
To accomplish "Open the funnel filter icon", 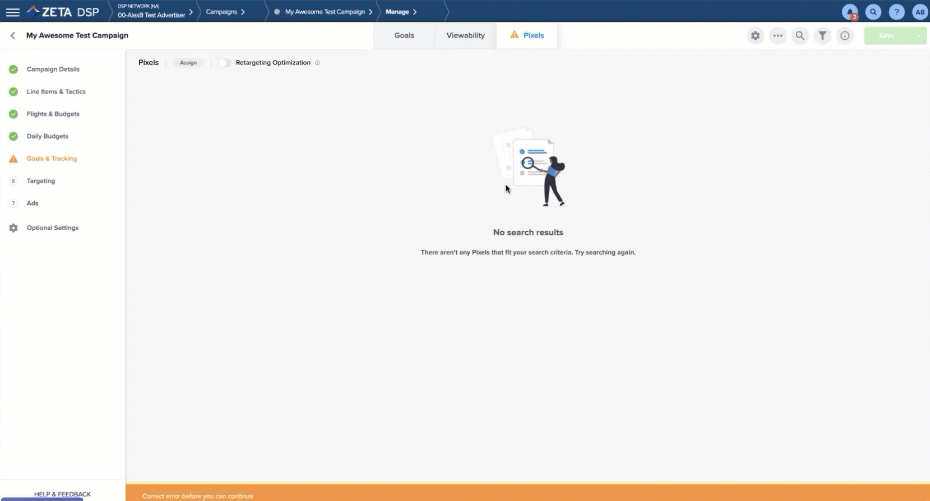I will pyautogui.click(x=822, y=36).
